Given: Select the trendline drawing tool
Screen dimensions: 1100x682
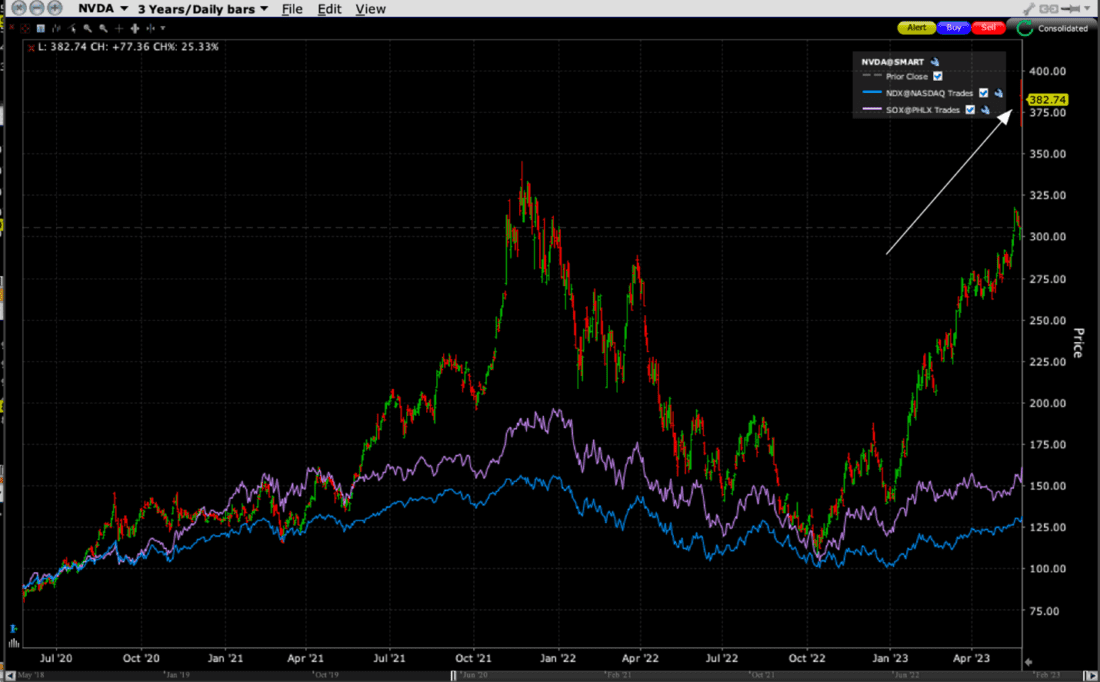Looking at the screenshot, I should [72, 28].
